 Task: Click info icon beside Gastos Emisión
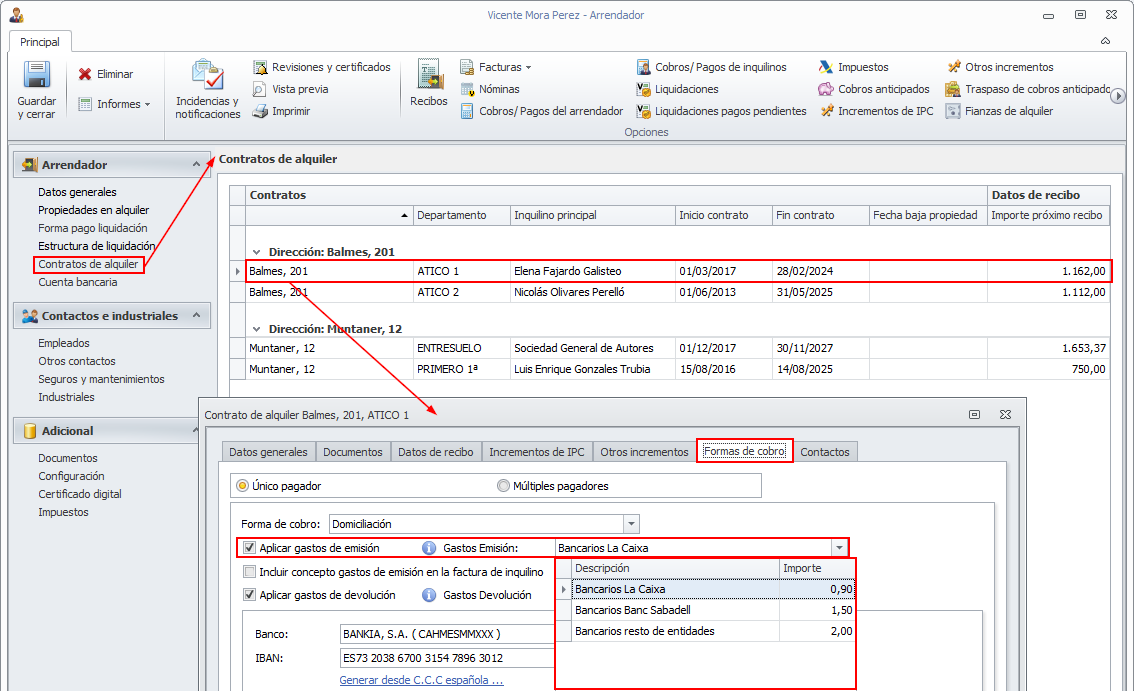429,548
